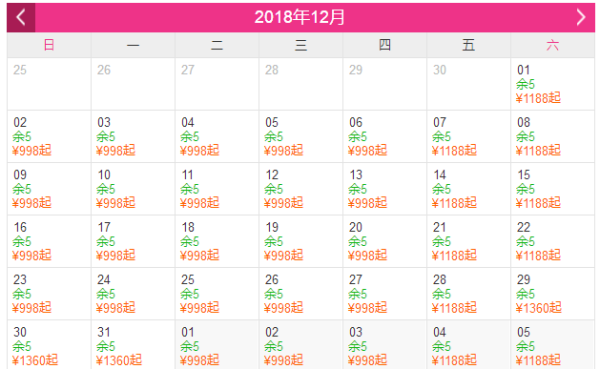Pick next-month 03 priced ¥998

(385, 345)
